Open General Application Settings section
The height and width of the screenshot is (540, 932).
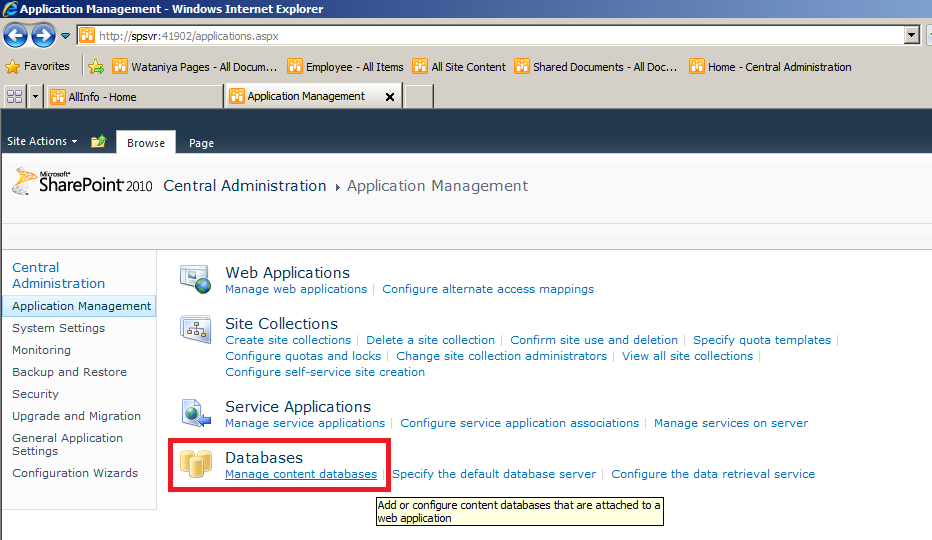pyautogui.click(x=67, y=444)
